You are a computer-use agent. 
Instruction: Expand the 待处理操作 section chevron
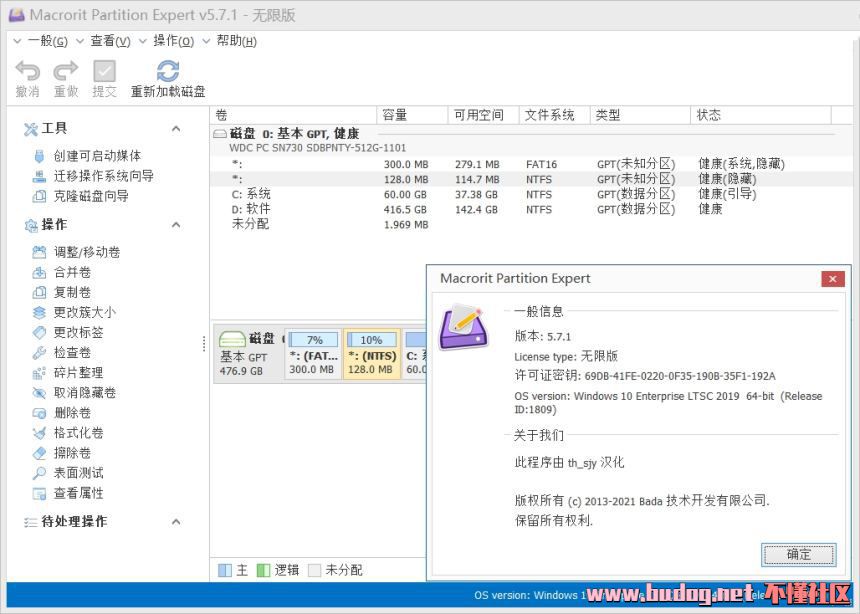tap(176, 522)
